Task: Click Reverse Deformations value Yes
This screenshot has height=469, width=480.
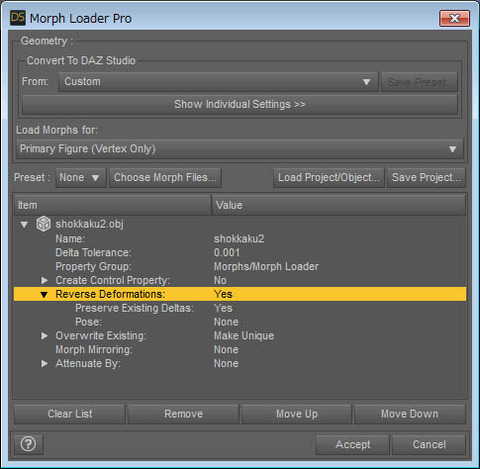Action: pyautogui.click(x=223, y=294)
